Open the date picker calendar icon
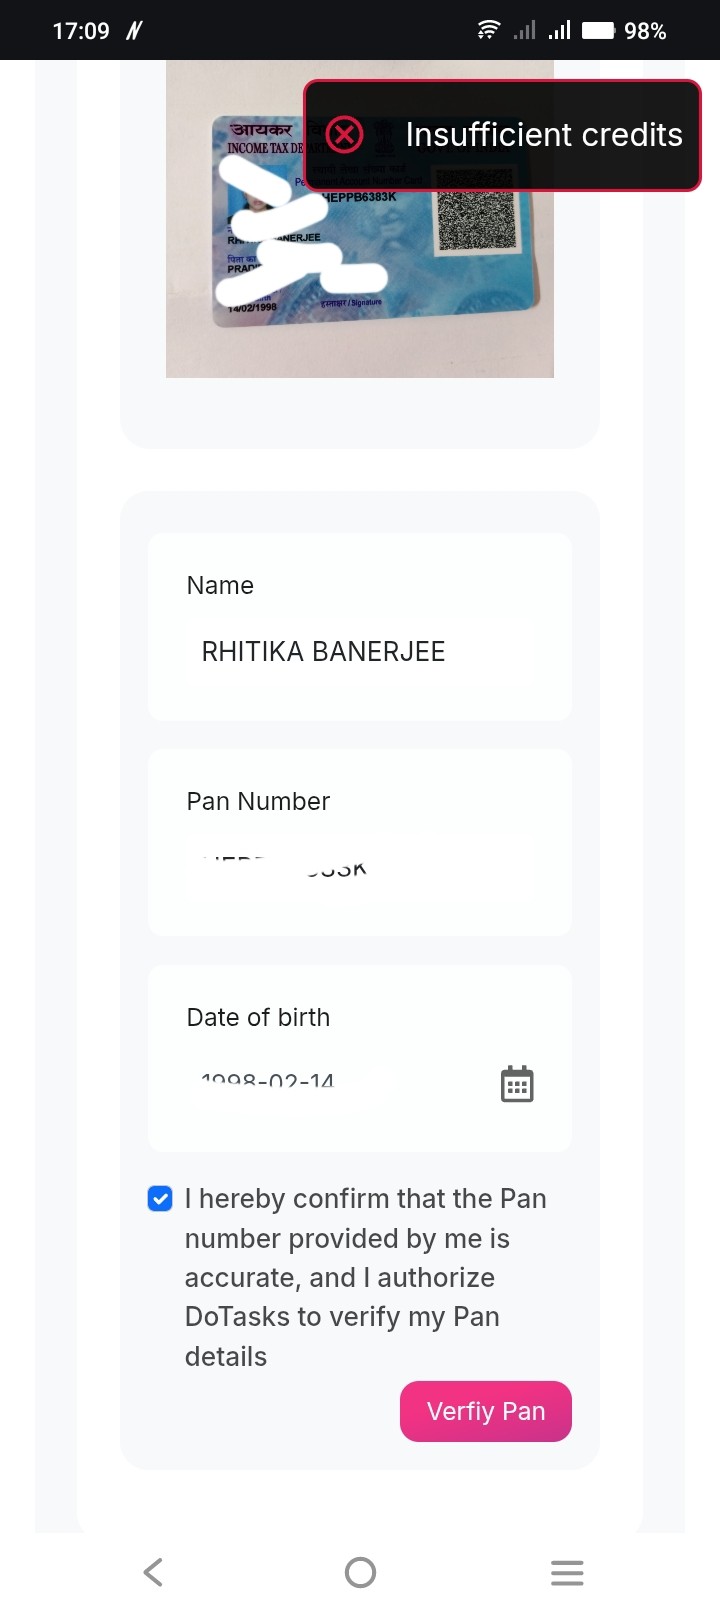Image resolution: width=720 pixels, height=1612 pixels. 517,1084
